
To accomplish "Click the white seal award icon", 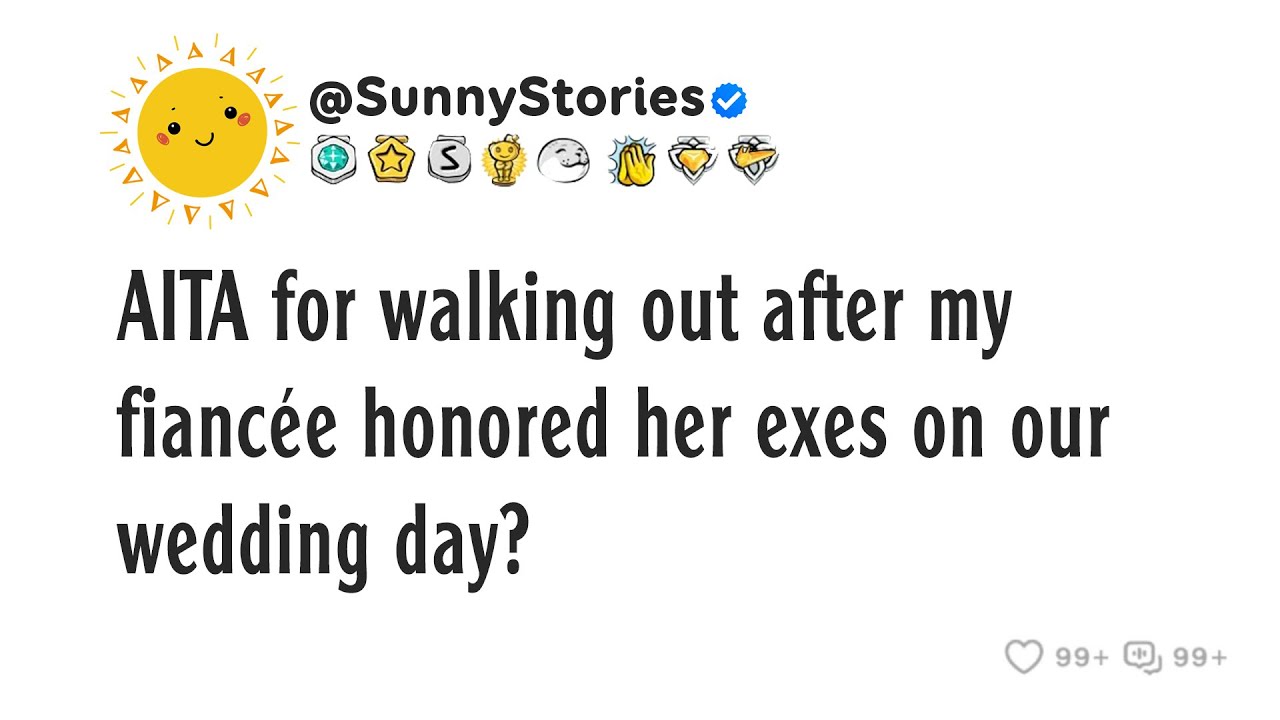I will point(564,160).
